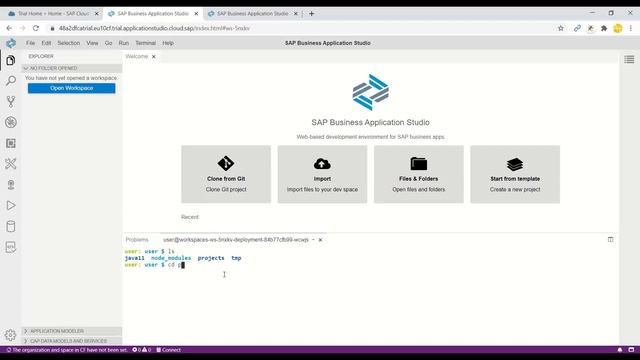The width and height of the screenshot is (640, 360).
Task: Toggle the outline panel icon at right
Action: tap(629, 60)
